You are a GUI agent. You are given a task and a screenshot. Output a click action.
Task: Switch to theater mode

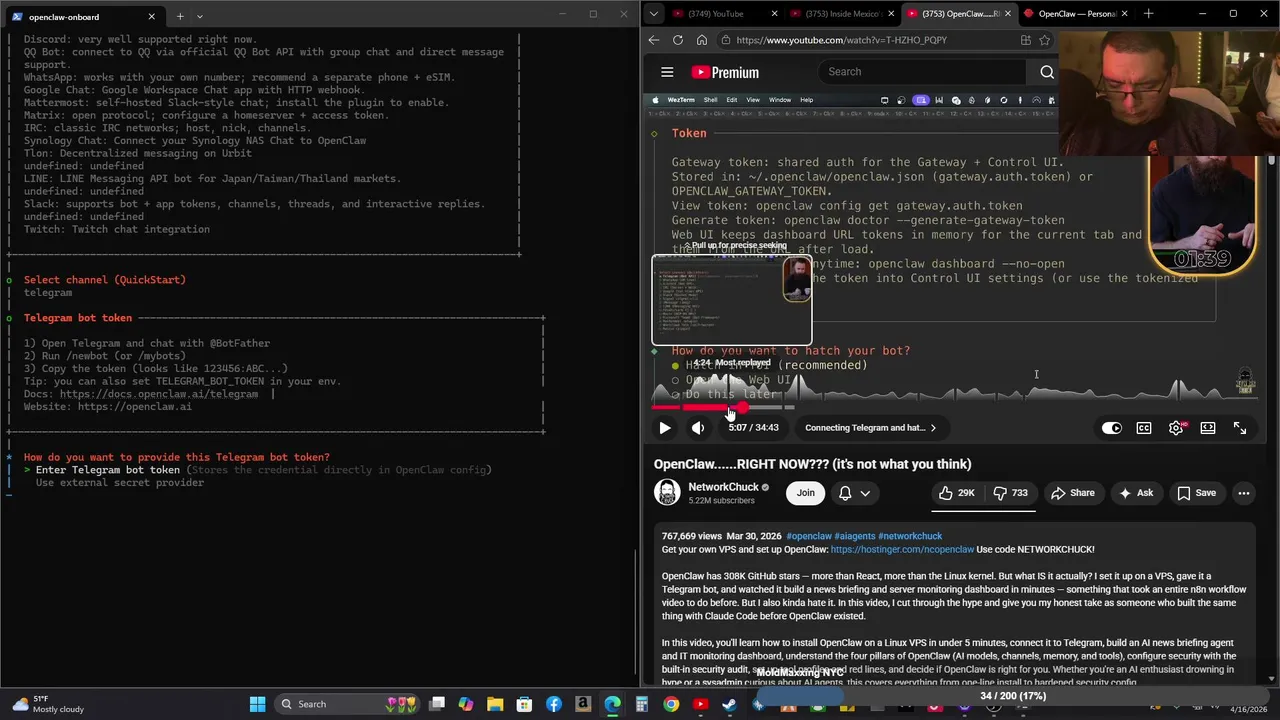point(1208,428)
